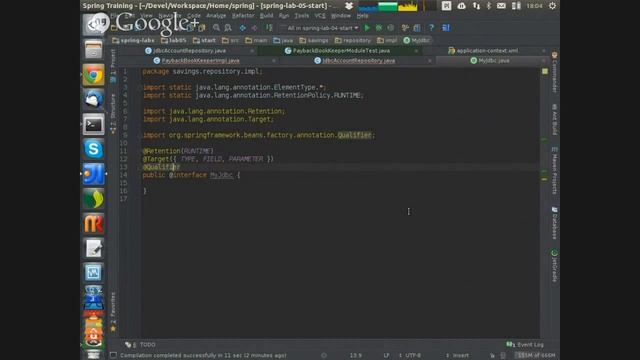Click the Make Project icon
The width and height of the screenshot is (640, 360).
269,28
